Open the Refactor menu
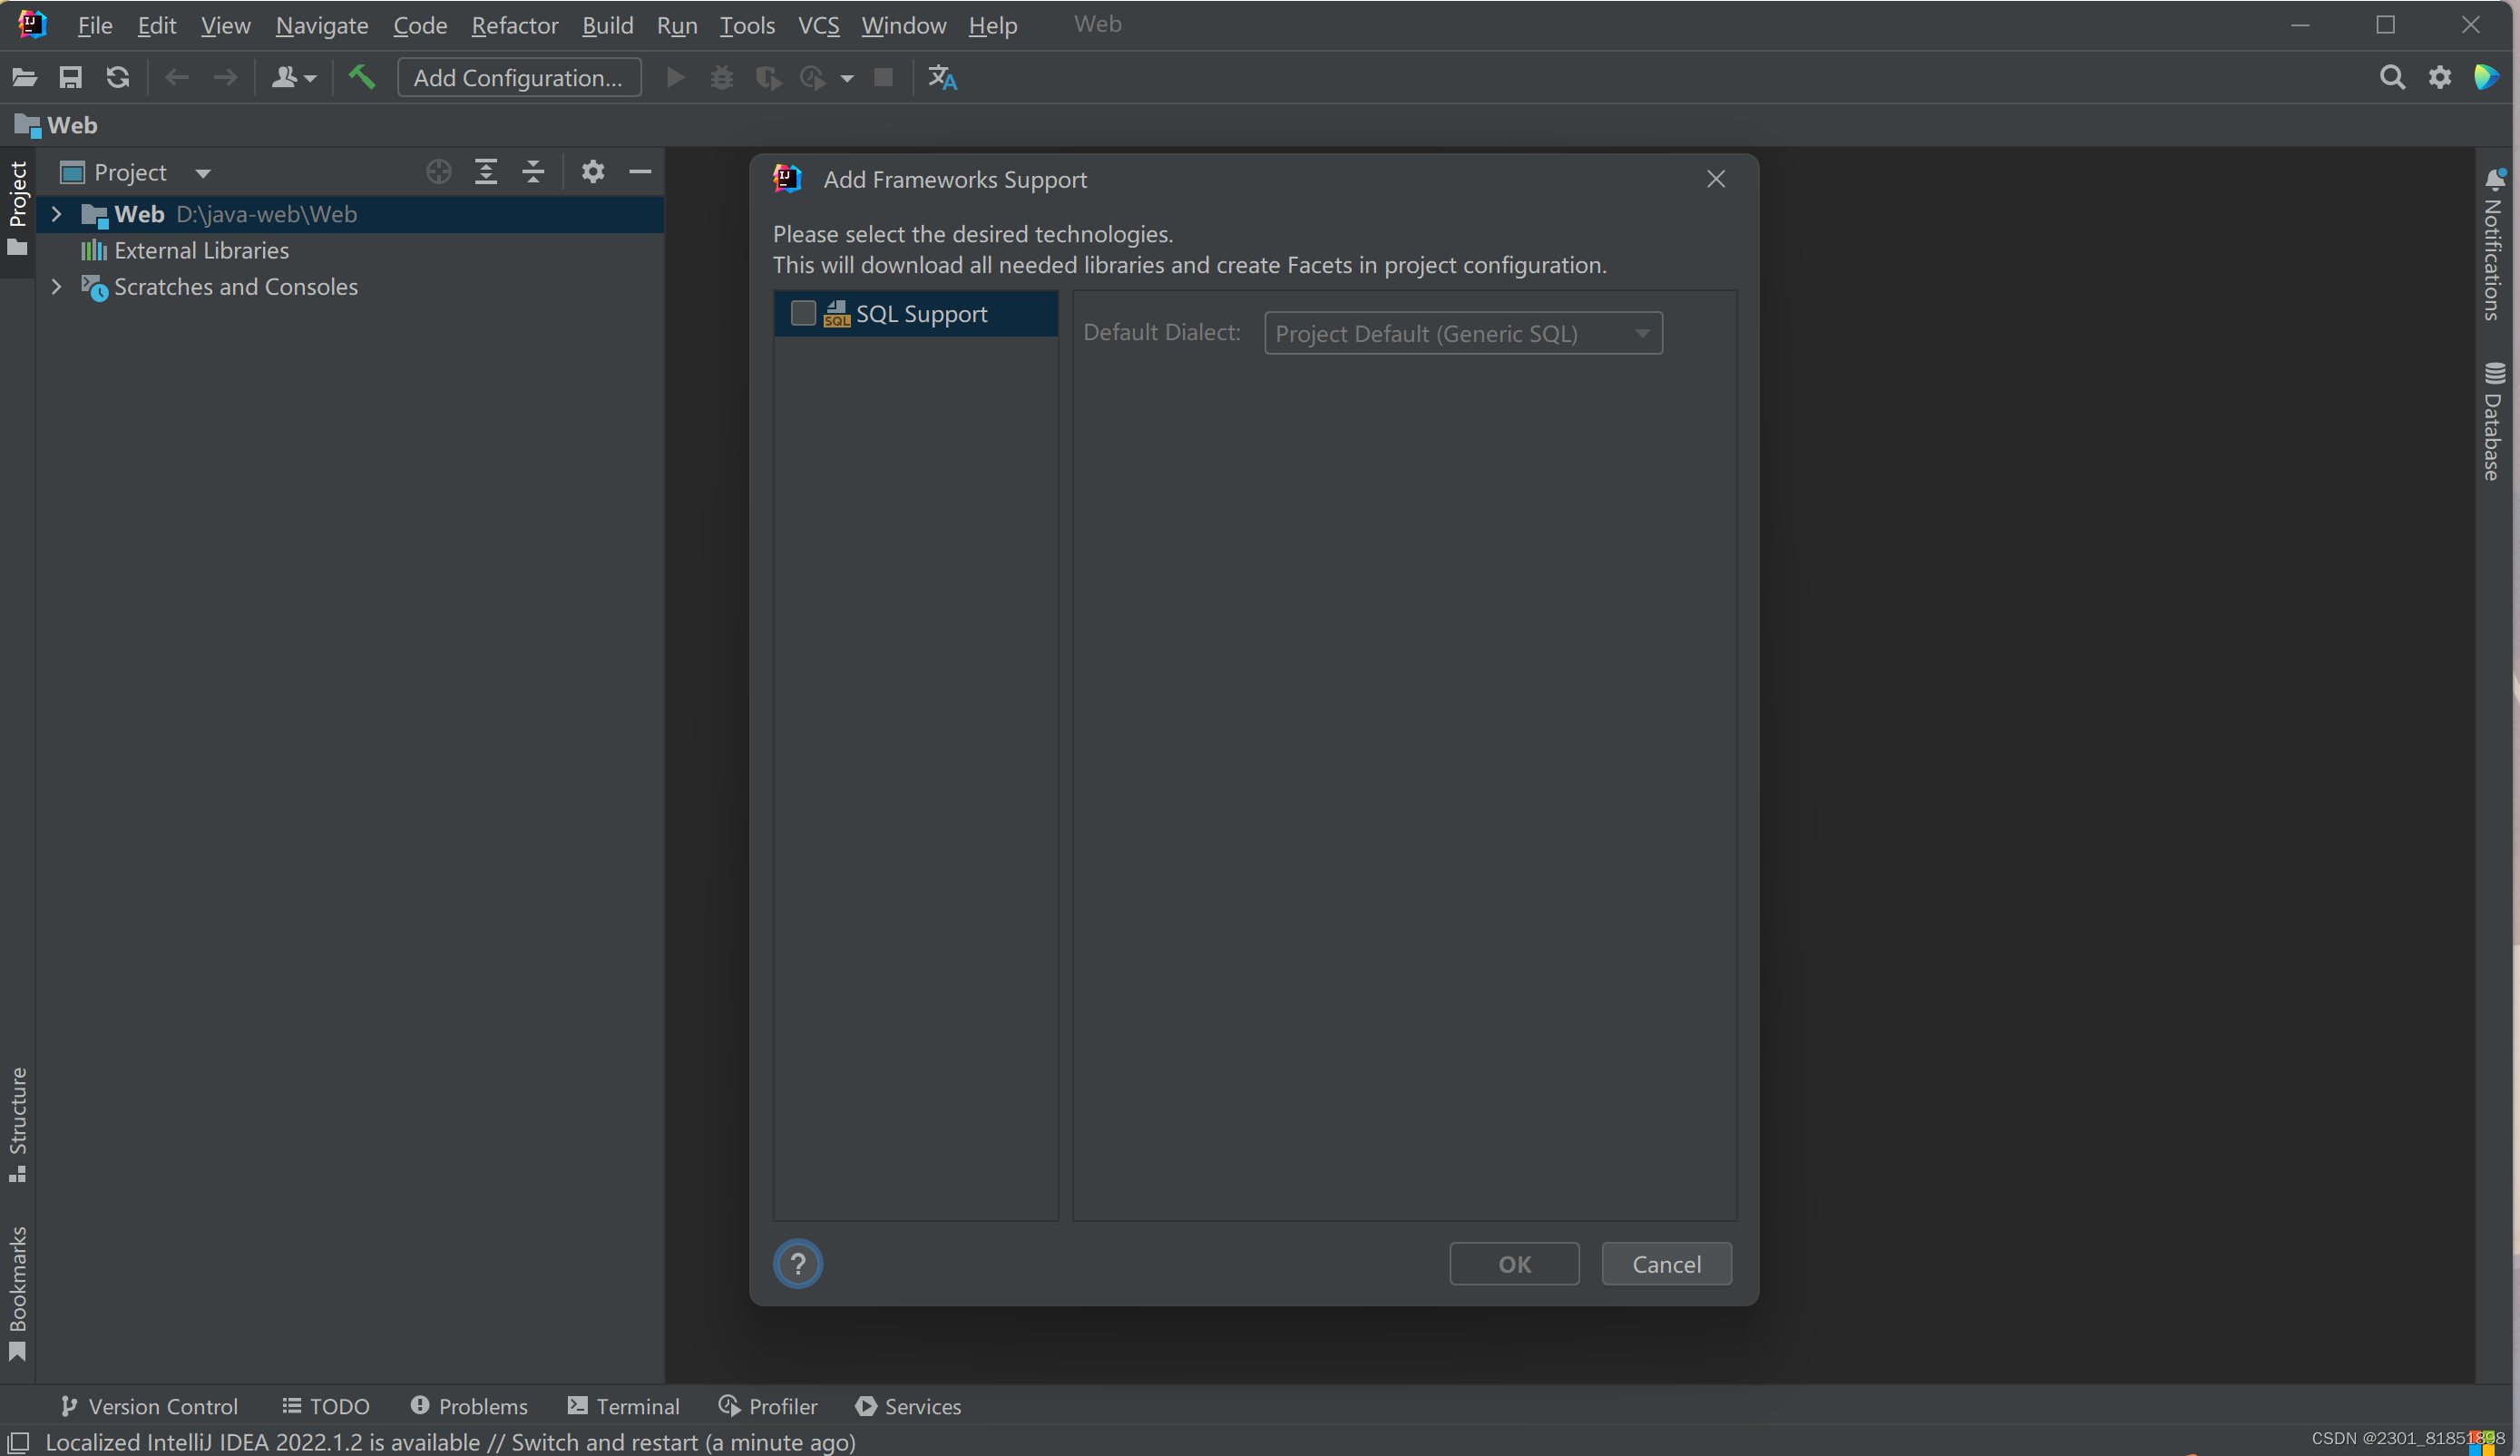2520x1456 pixels. 514,25
